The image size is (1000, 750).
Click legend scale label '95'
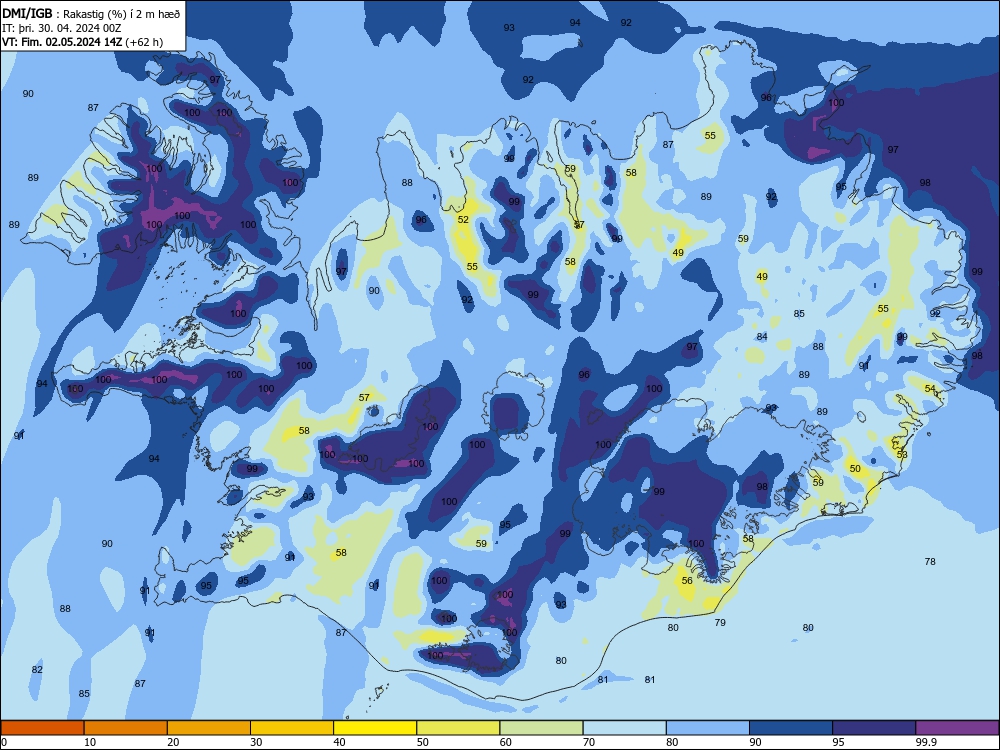pos(839,742)
